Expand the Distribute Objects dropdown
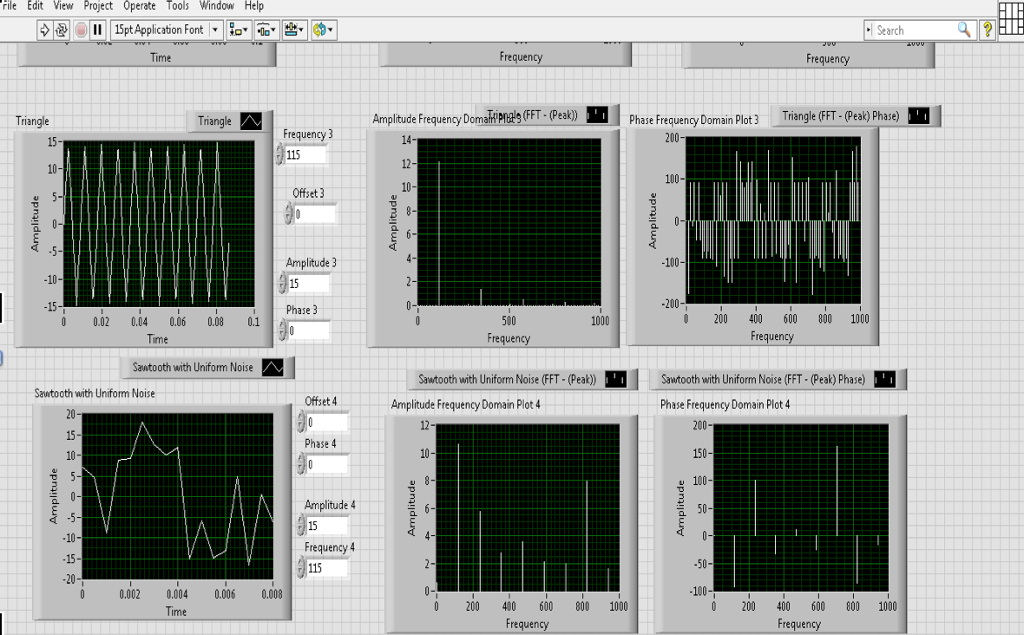 pos(267,30)
